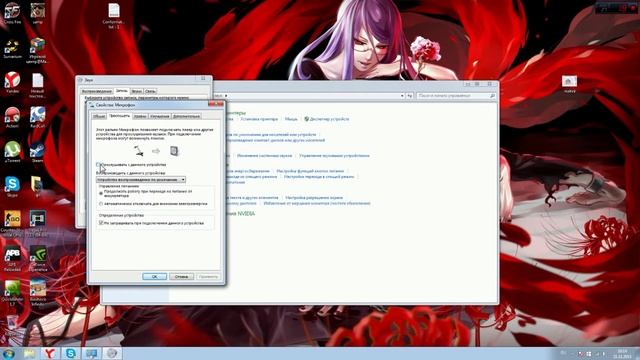Click the system tray clock
640x360 pixels.
coord(622,353)
